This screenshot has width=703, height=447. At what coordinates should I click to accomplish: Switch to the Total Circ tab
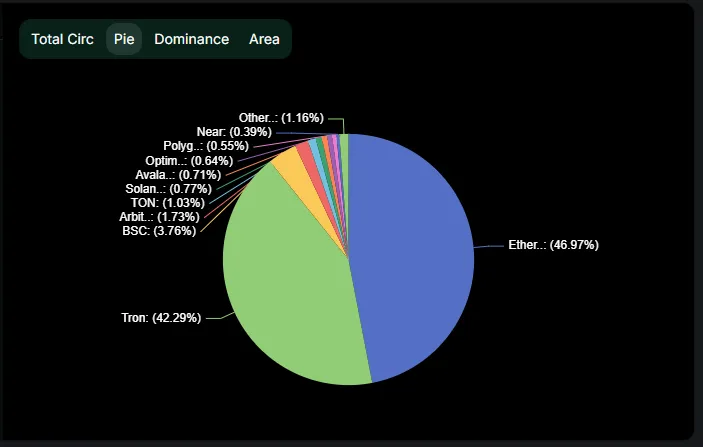pyautogui.click(x=62, y=39)
